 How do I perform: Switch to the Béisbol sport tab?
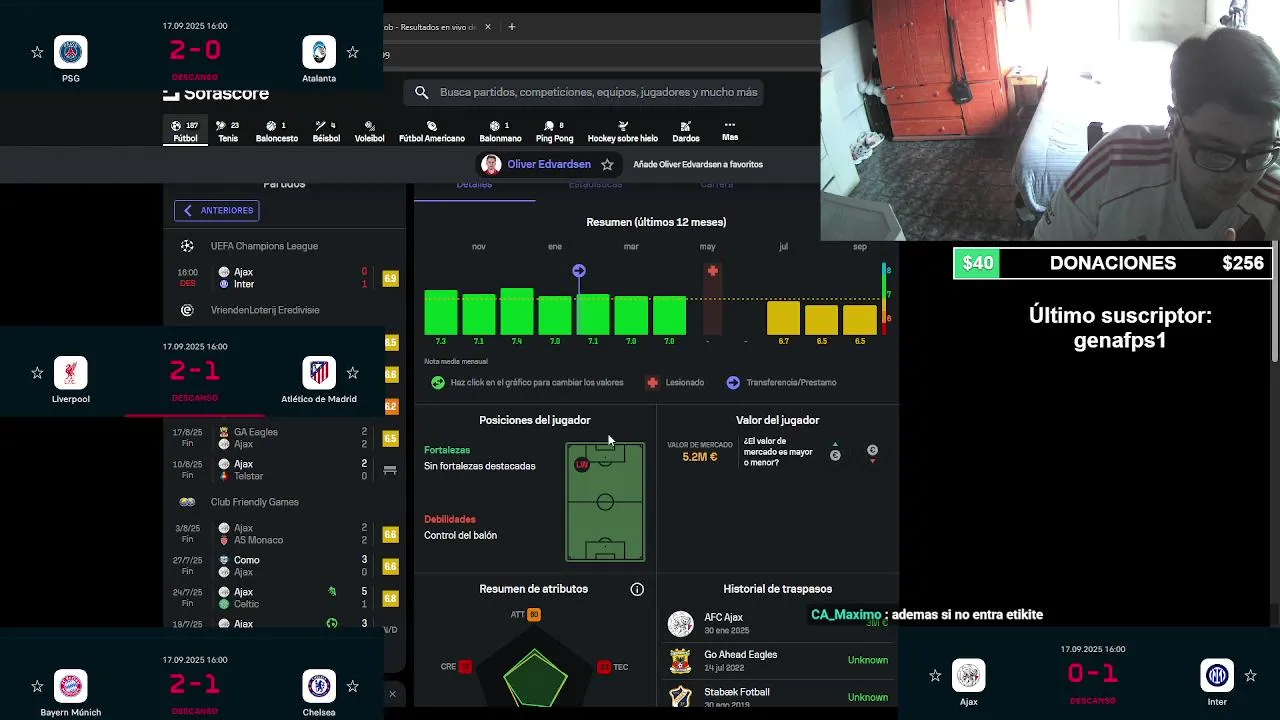click(x=326, y=132)
